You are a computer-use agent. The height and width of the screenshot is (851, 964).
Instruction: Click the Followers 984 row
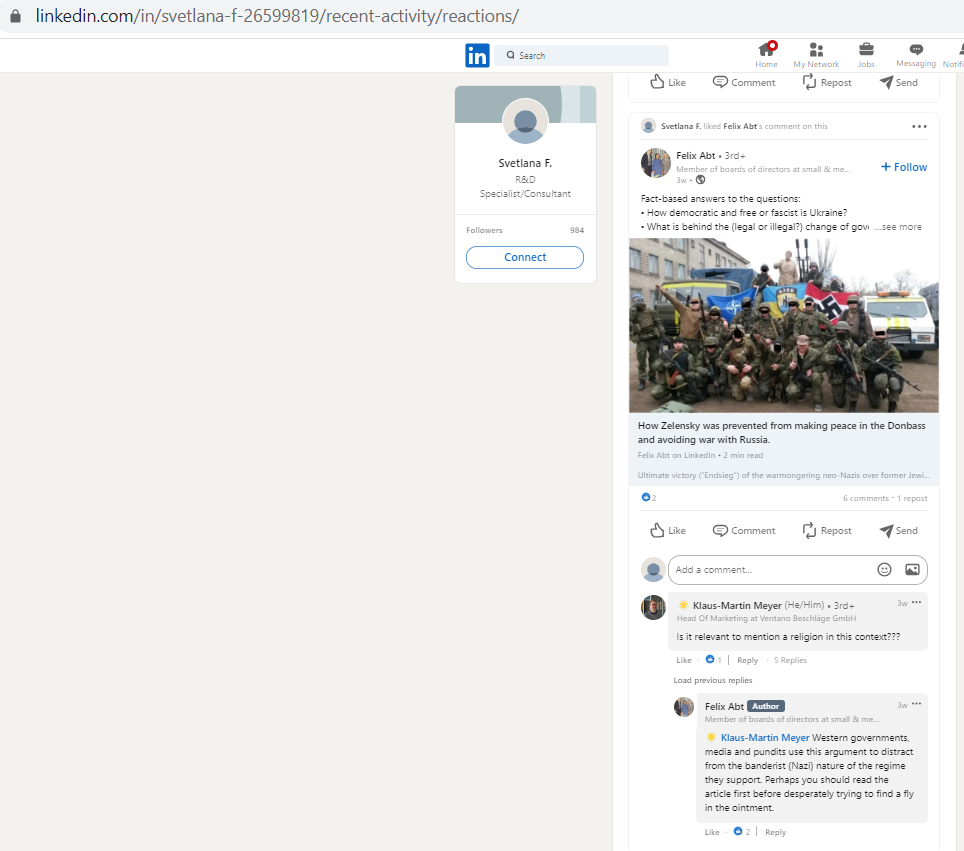tap(524, 230)
